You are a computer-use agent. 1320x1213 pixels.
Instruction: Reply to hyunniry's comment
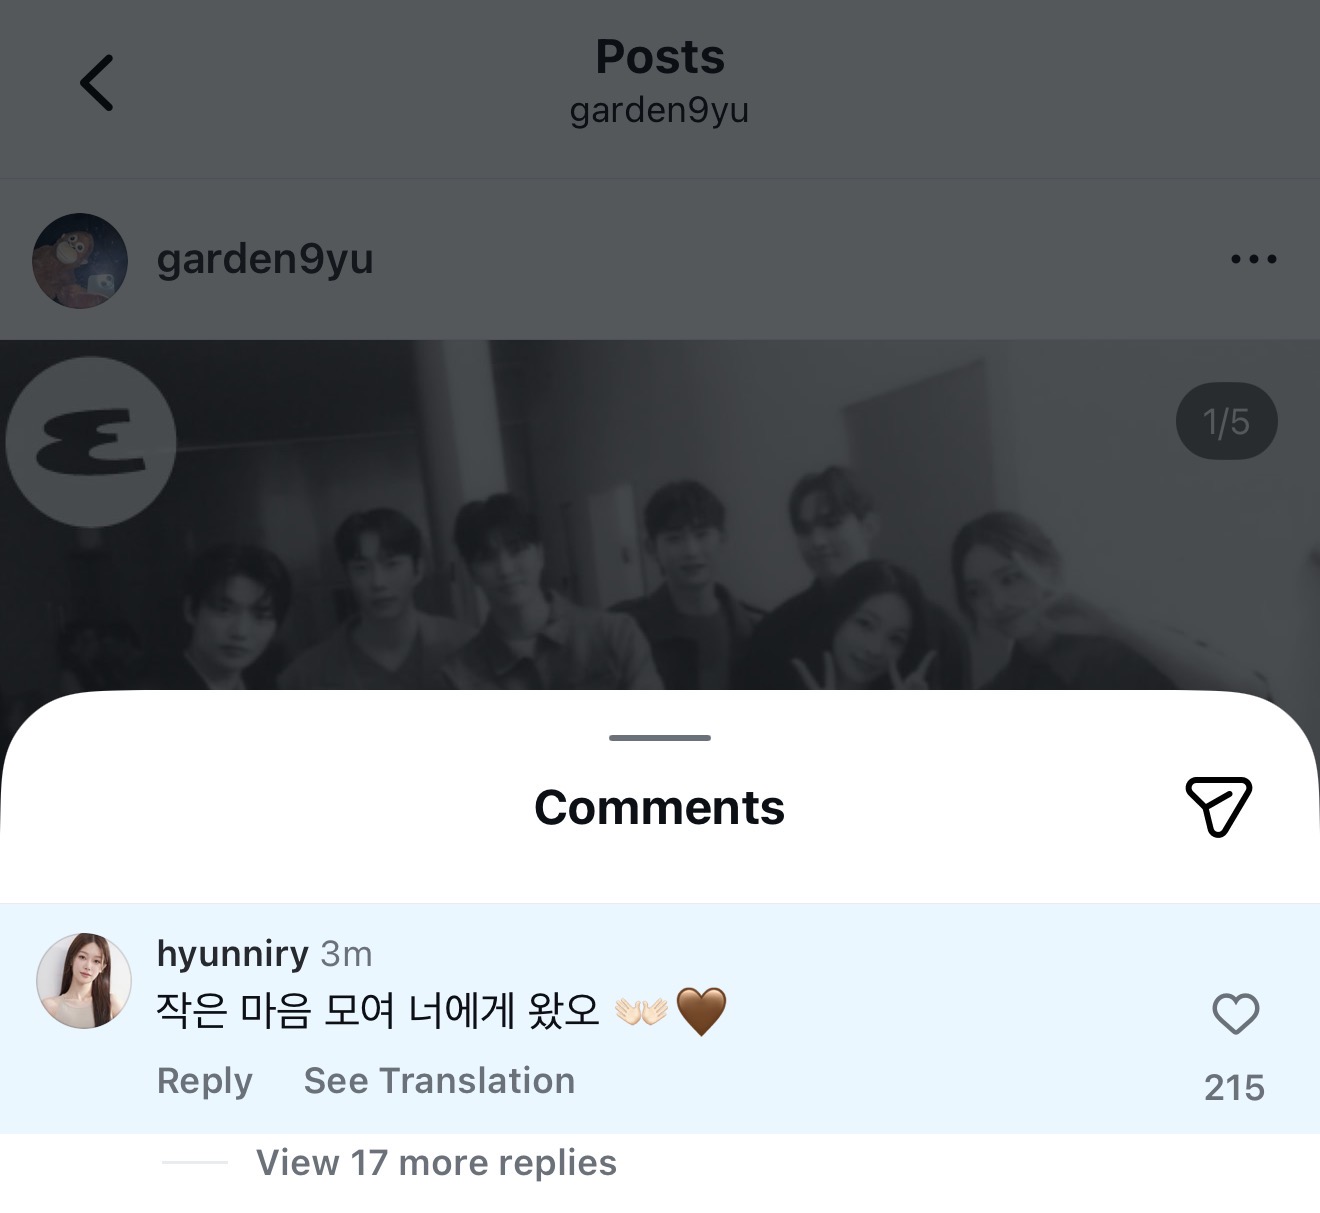coord(205,1081)
